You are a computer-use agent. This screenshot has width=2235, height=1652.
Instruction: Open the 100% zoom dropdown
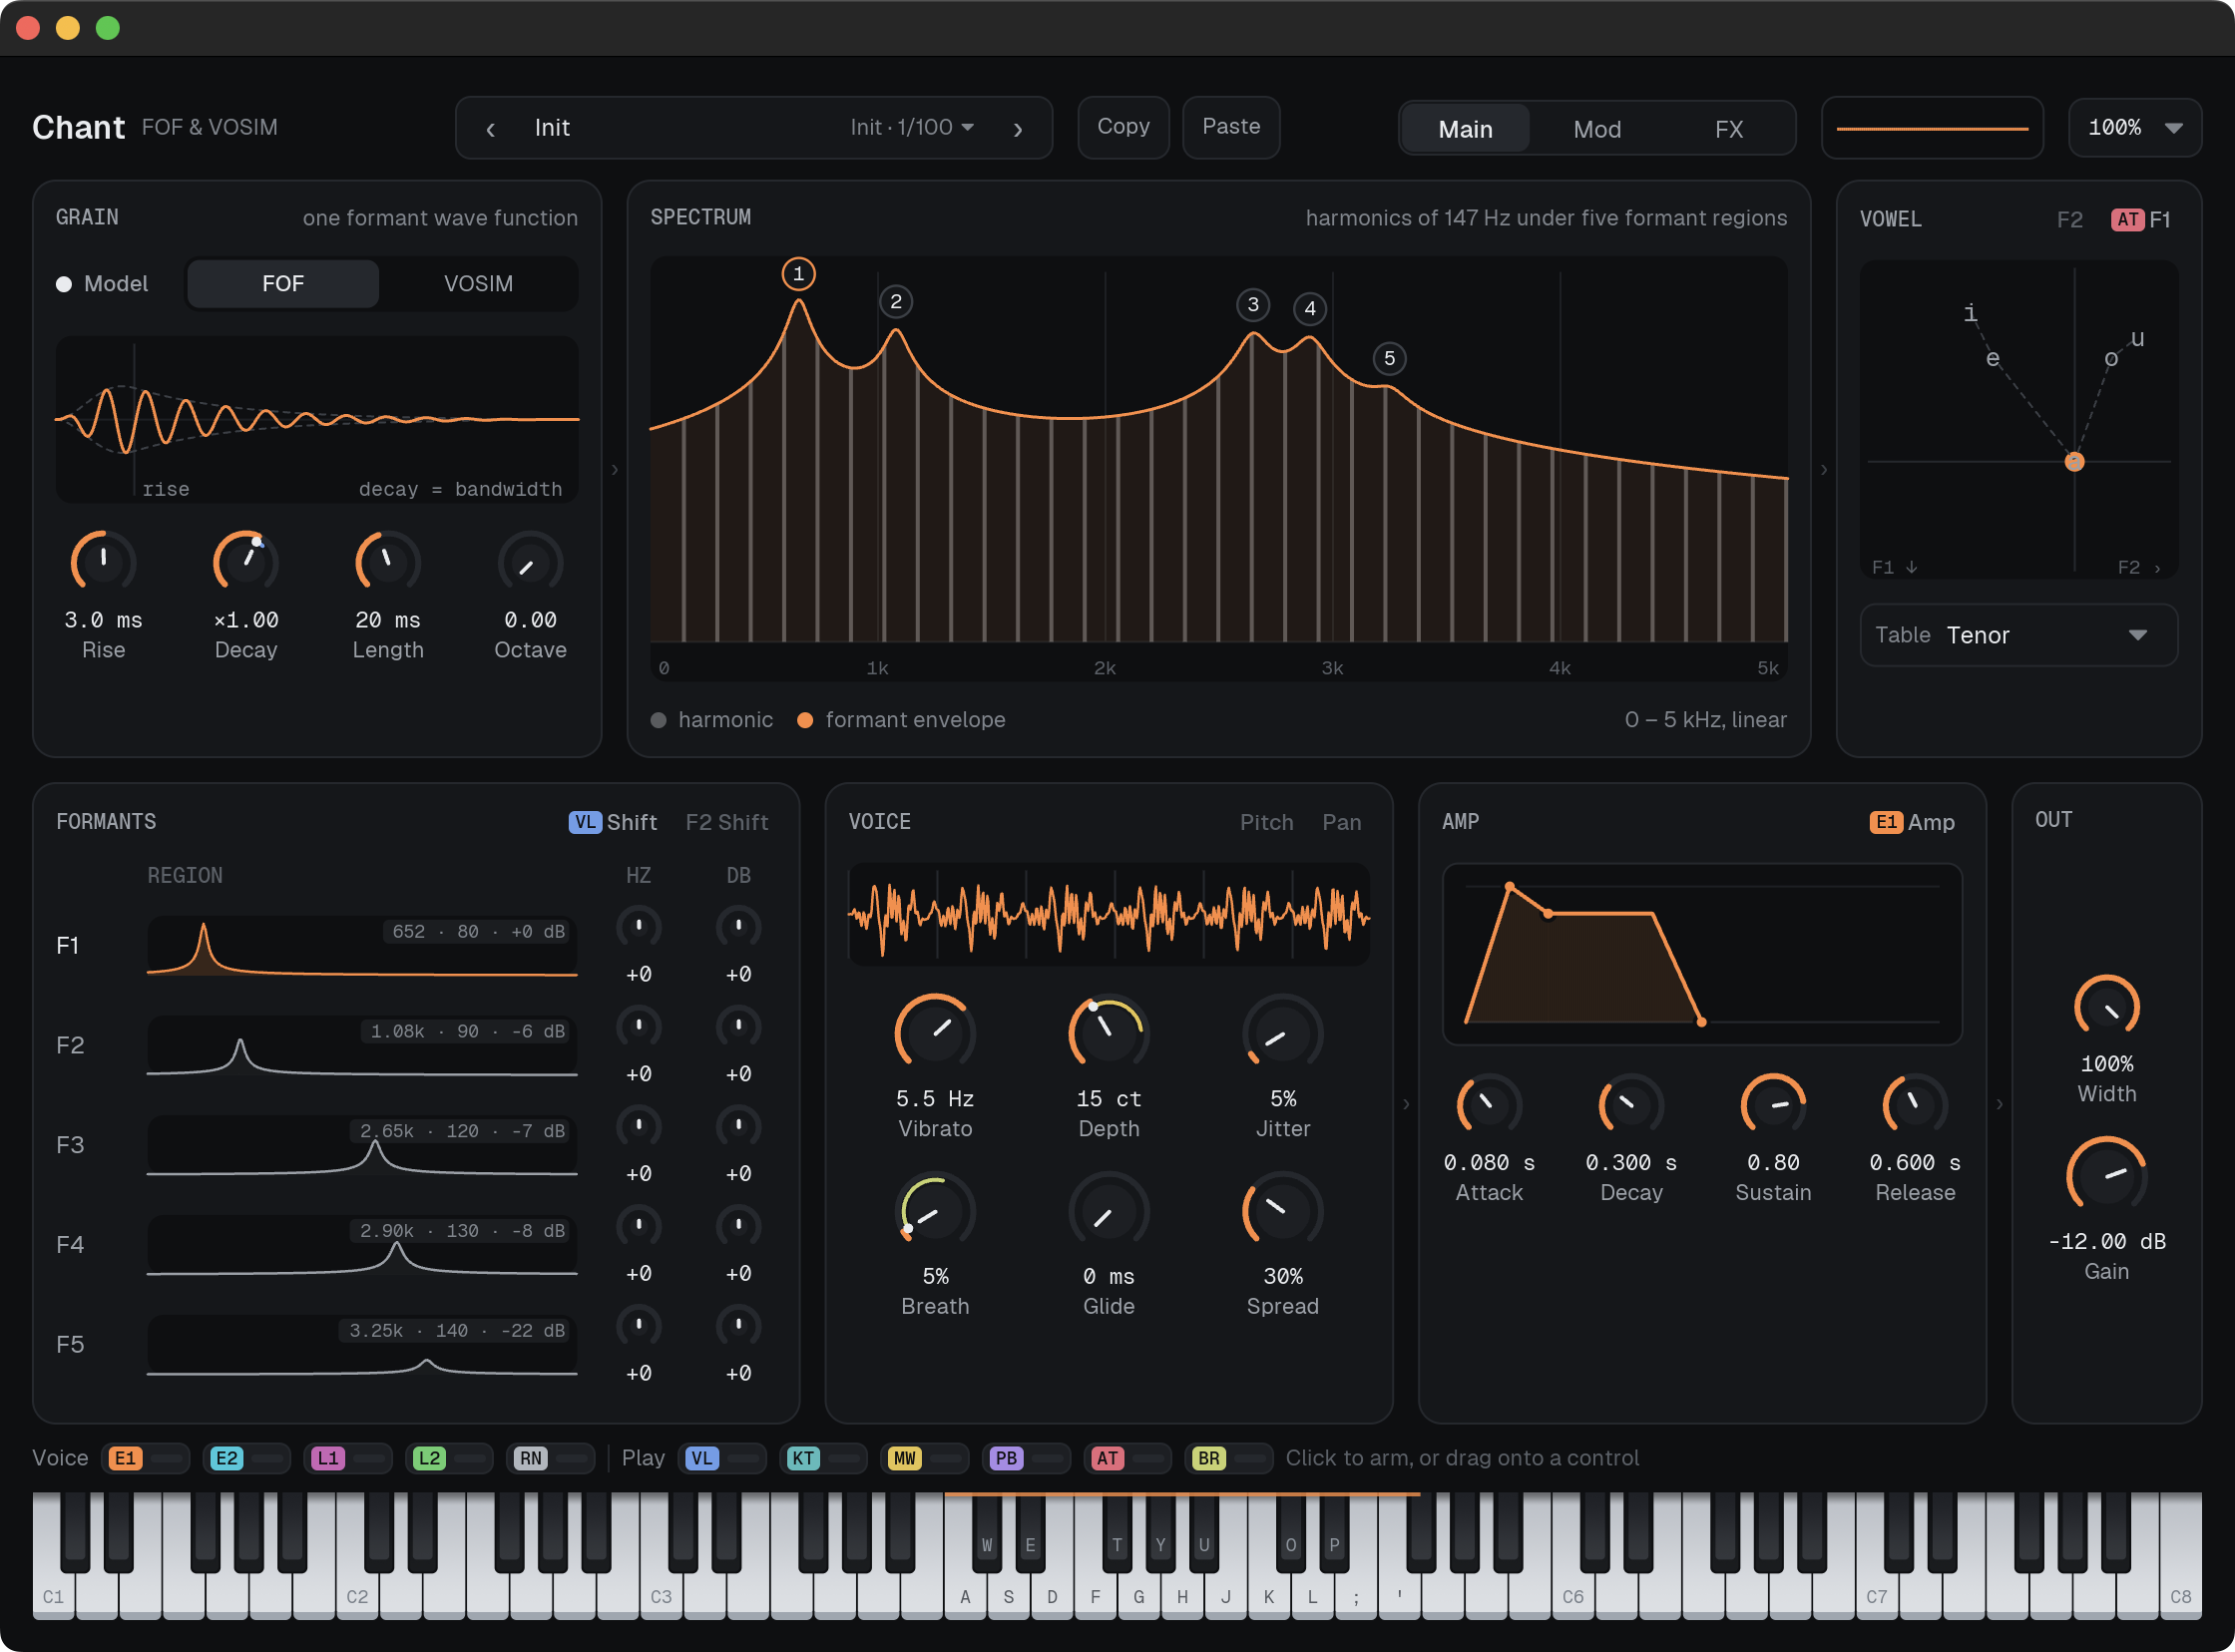(2135, 127)
